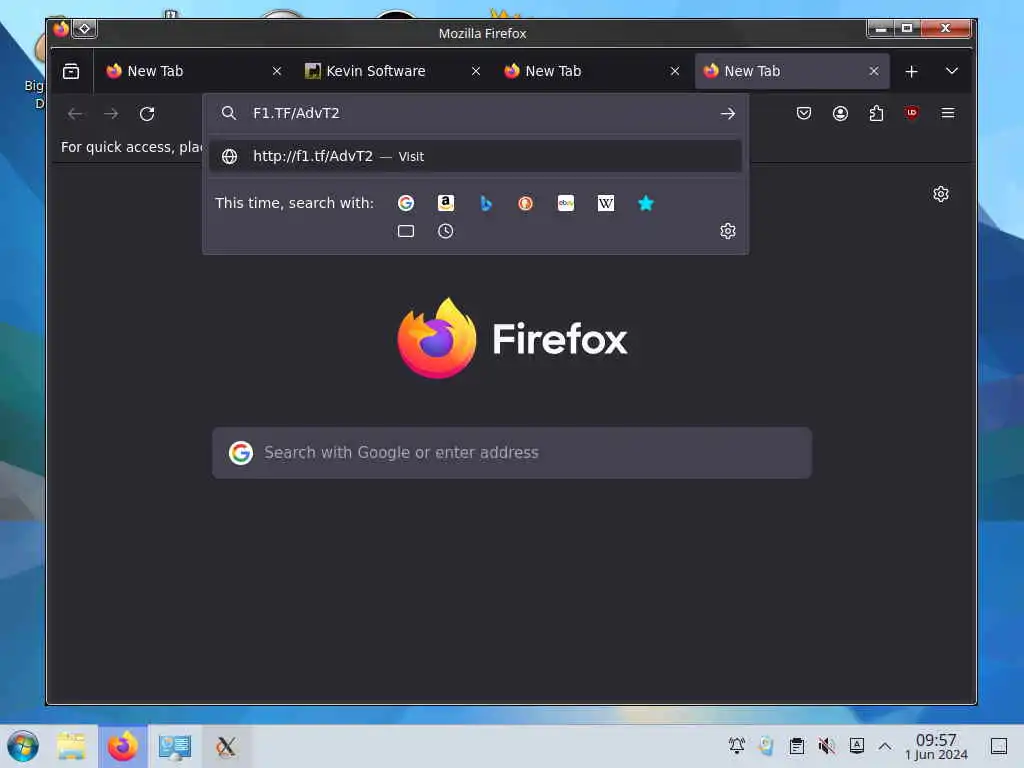Image resolution: width=1024 pixels, height=768 pixels.
Task: Close the first New Tab
Action: (x=277, y=71)
